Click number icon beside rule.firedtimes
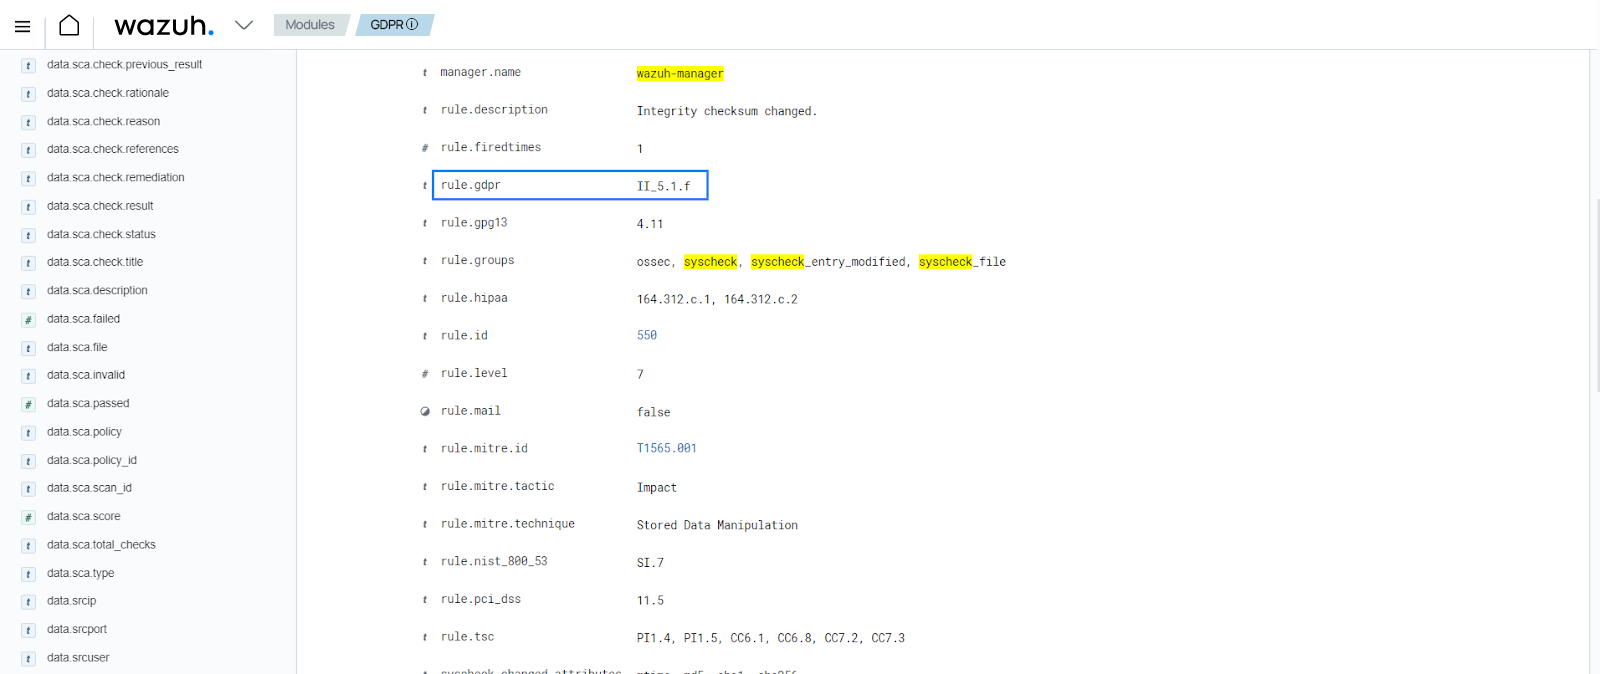1600x674 pixels. 425,148
